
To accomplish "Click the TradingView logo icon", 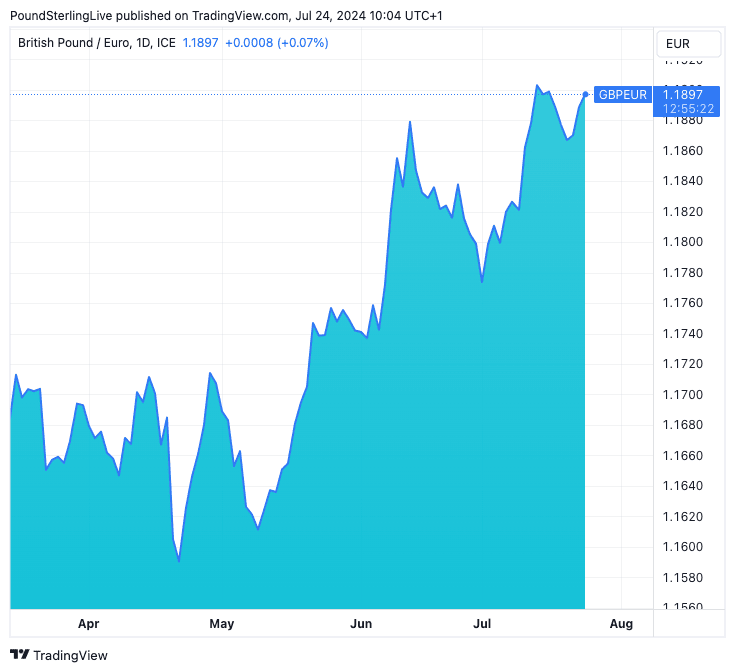I will (19, 656).
